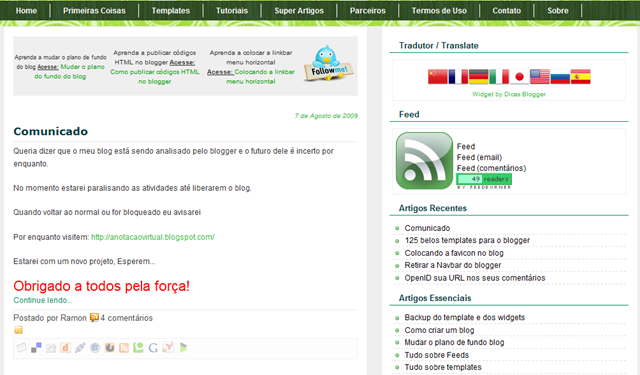640x375 pixels.
Task: Open '4 comentários' link
Action: 127,317
